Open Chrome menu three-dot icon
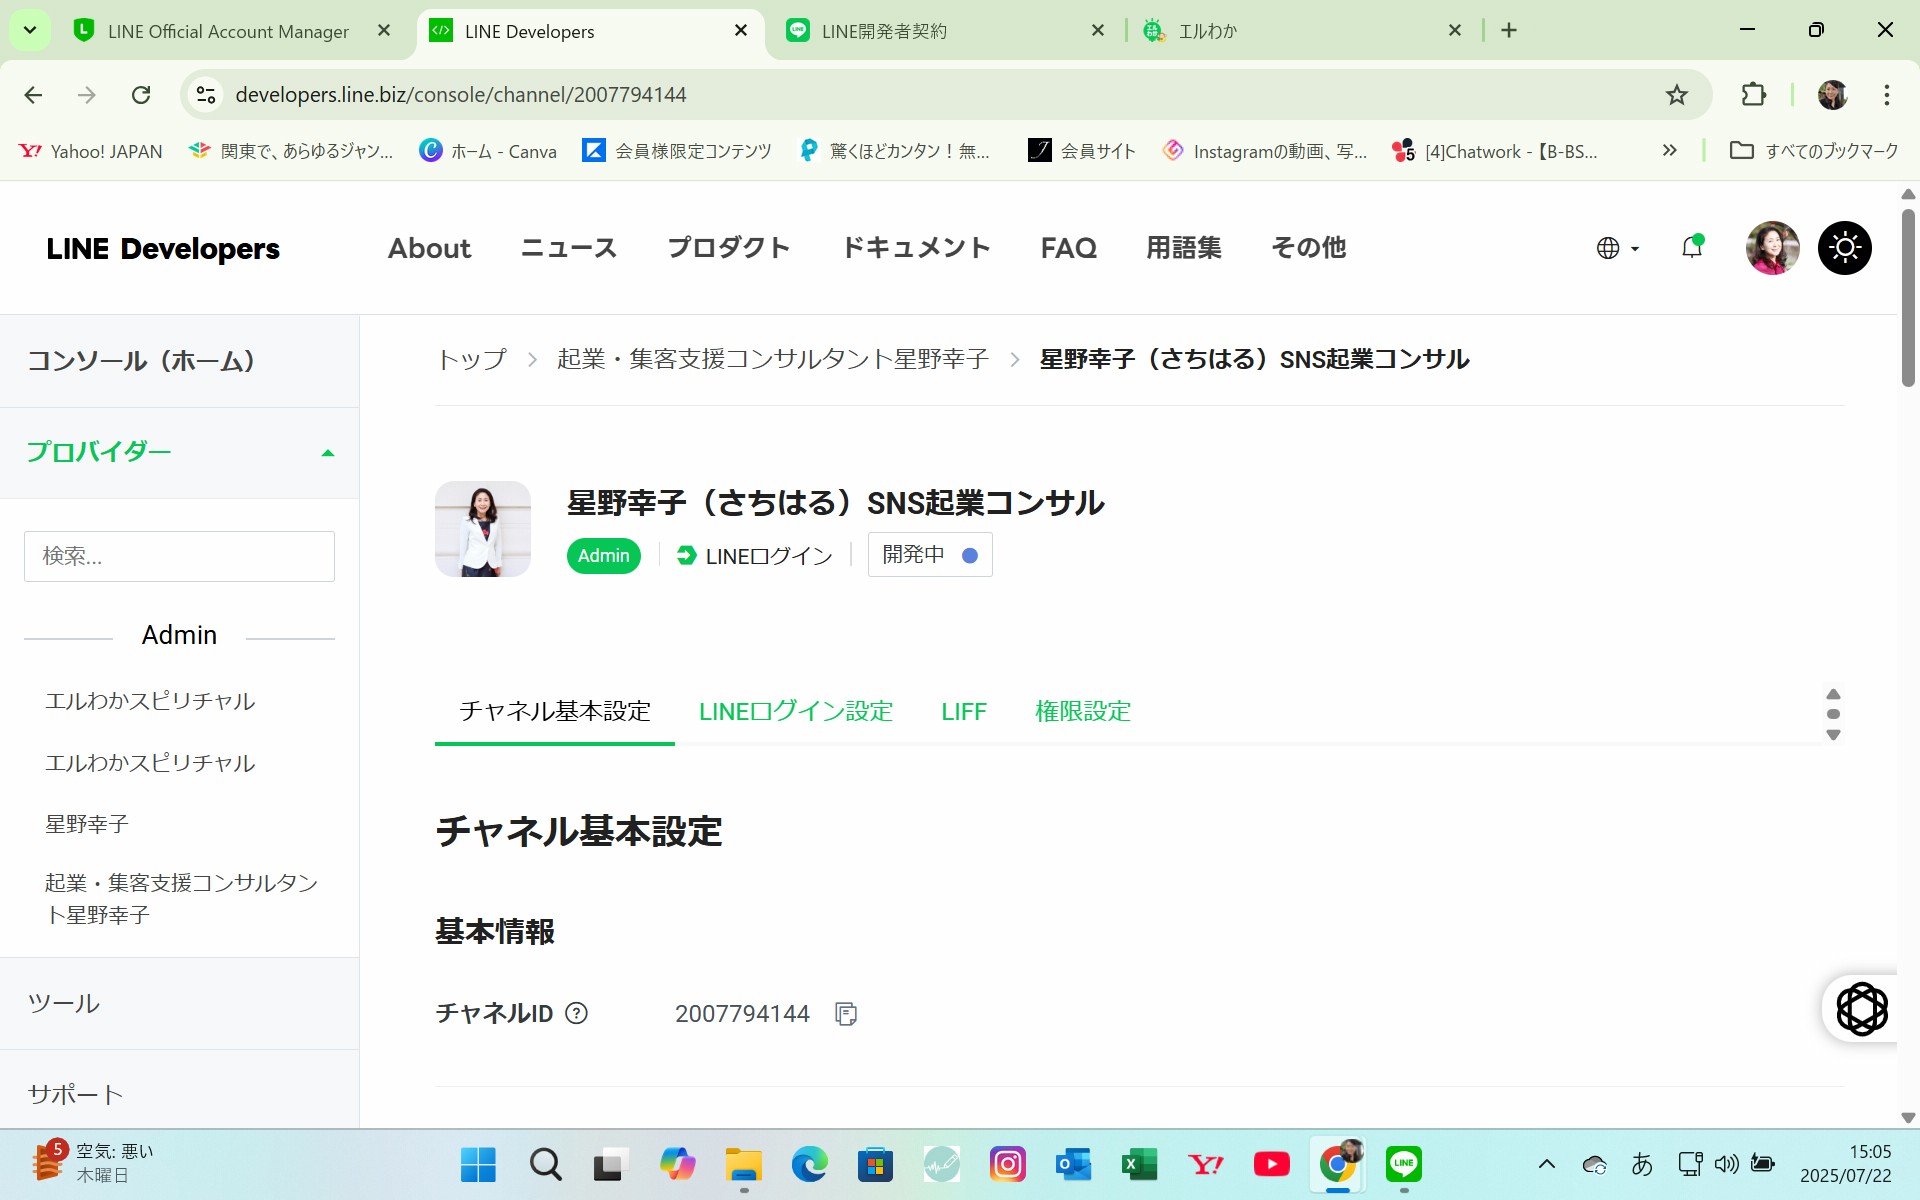This screenshot has height=1200, width=1920. point(1886,95)
